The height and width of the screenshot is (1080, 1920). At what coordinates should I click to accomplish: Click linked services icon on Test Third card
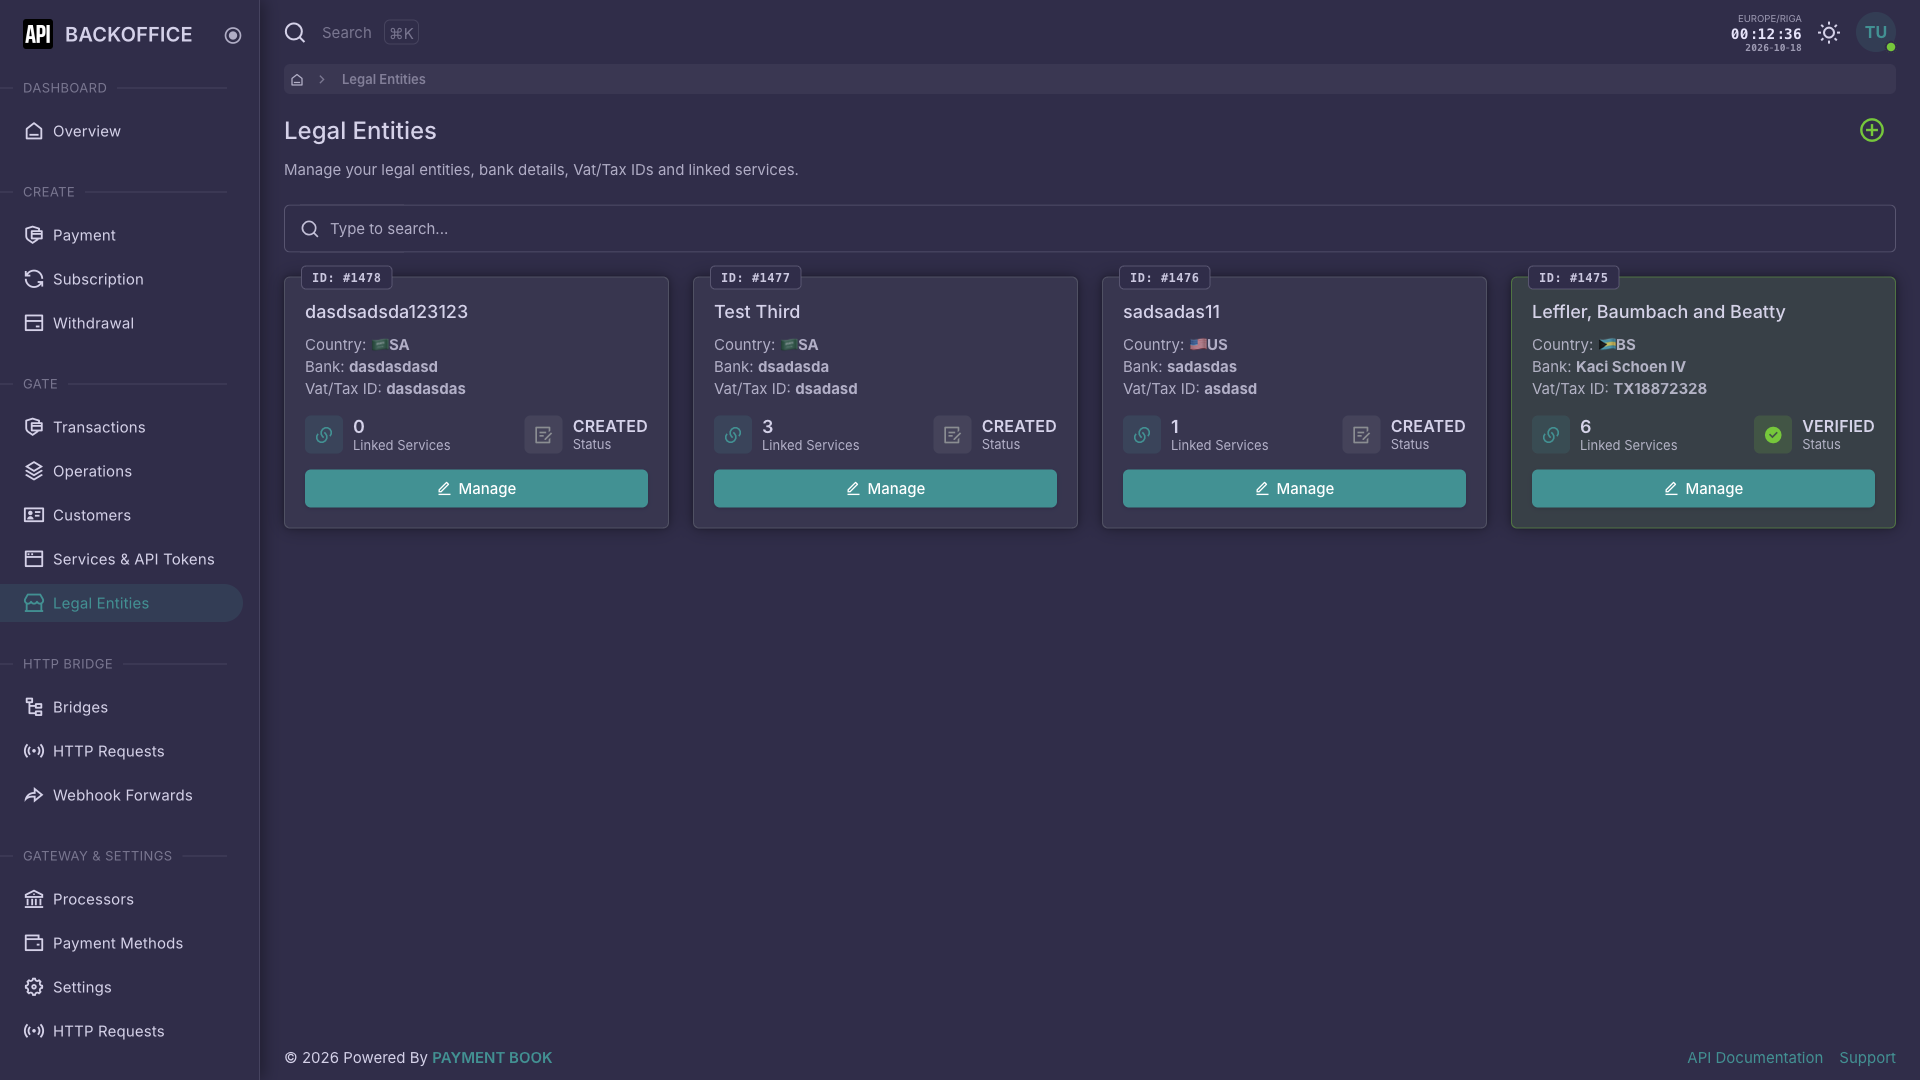pyautogui.click(x=733, y=435)
